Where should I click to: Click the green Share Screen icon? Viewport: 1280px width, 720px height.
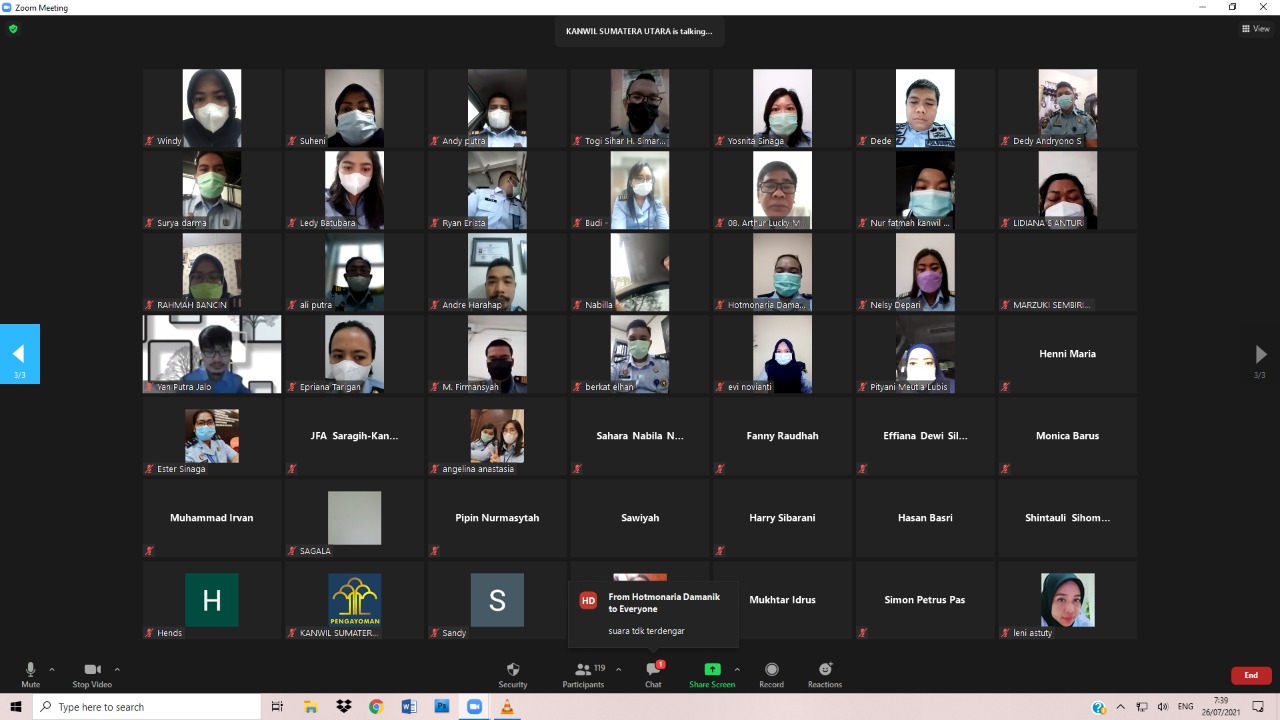pos(712,670)
